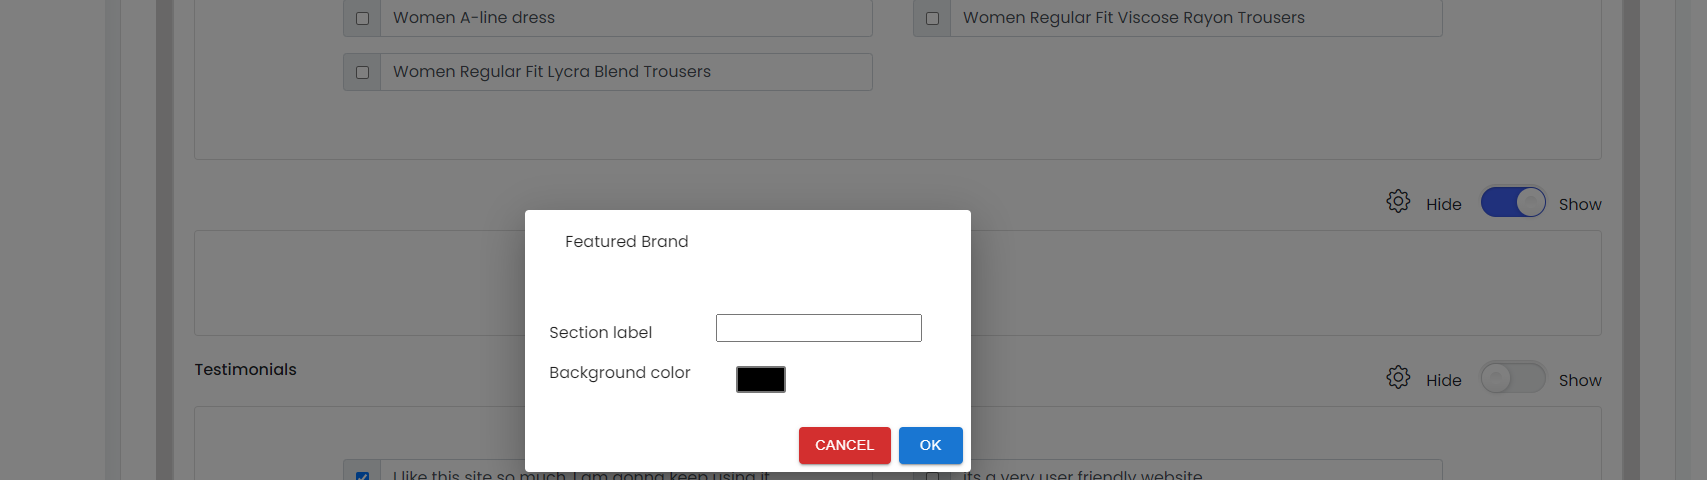
Task: Enable the Testimonials Hide/Show toggle
Action: pos(1513,378)
